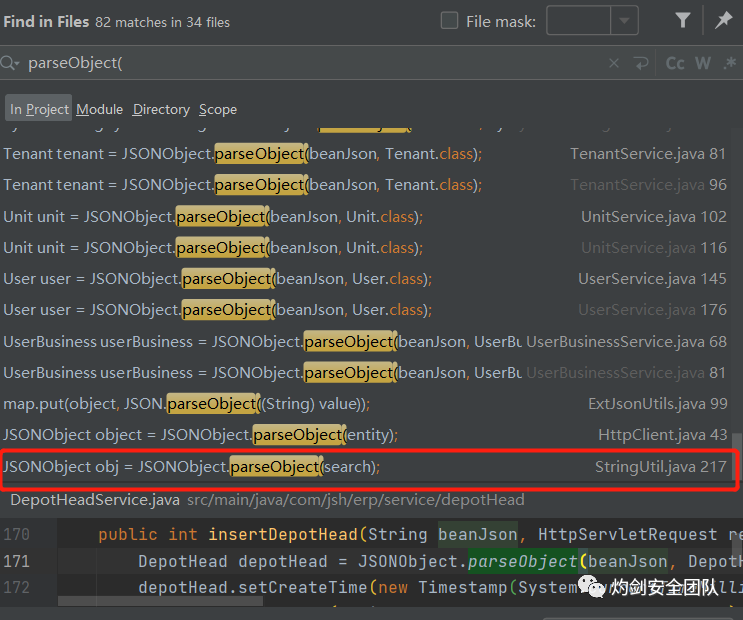The width and height of the screenshot is (743, 620).
Task: Select result UserBusinessService.java 81
Action: 365,373
